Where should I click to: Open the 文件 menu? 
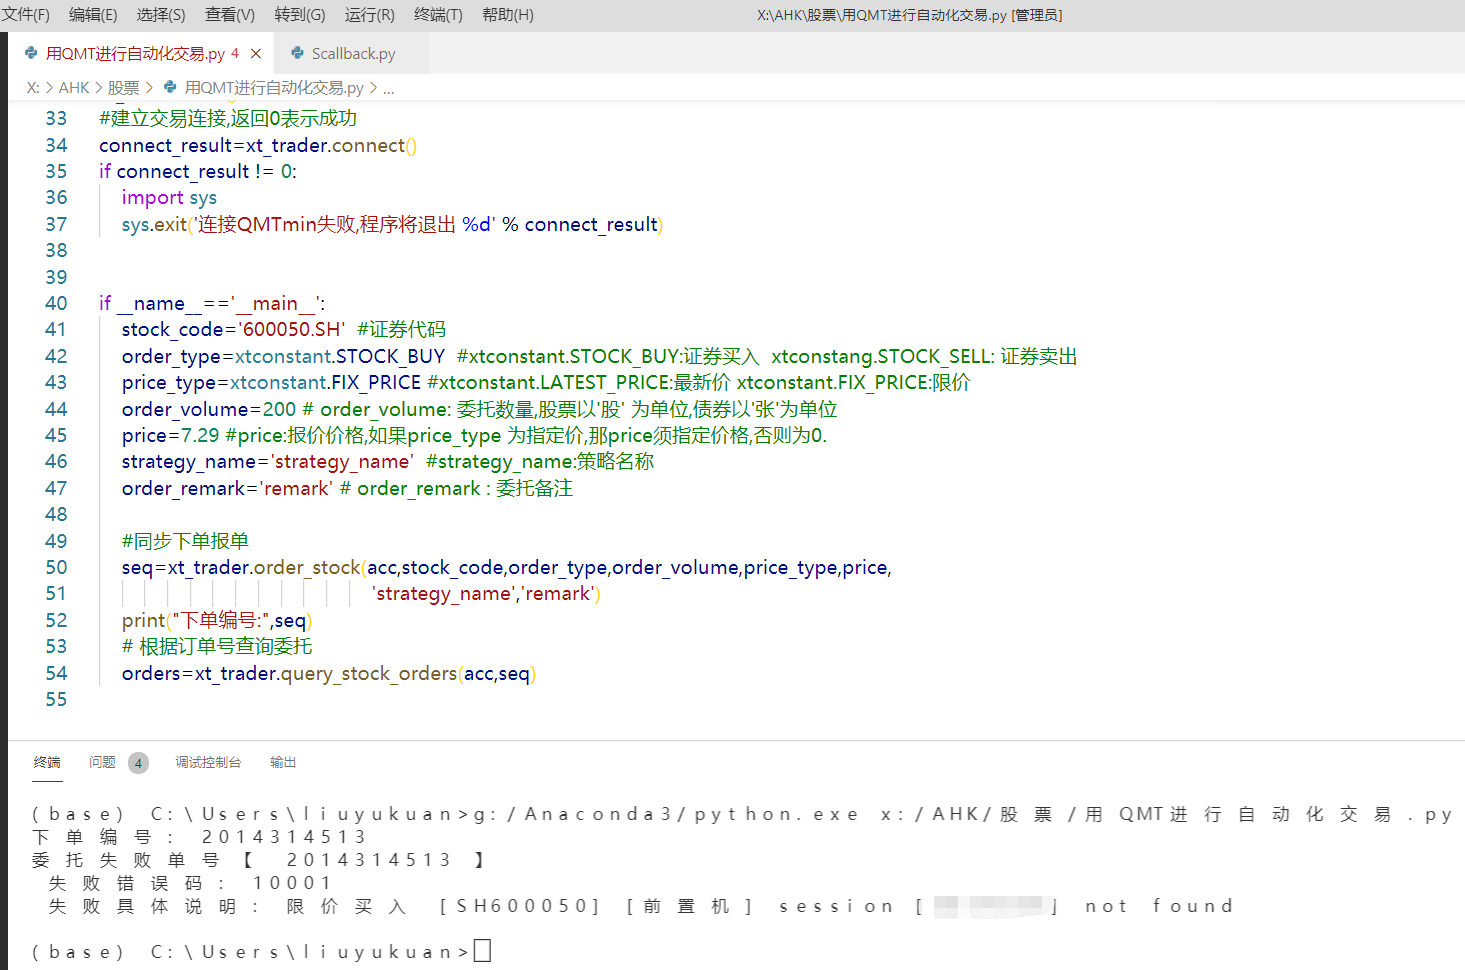[25, 14]
